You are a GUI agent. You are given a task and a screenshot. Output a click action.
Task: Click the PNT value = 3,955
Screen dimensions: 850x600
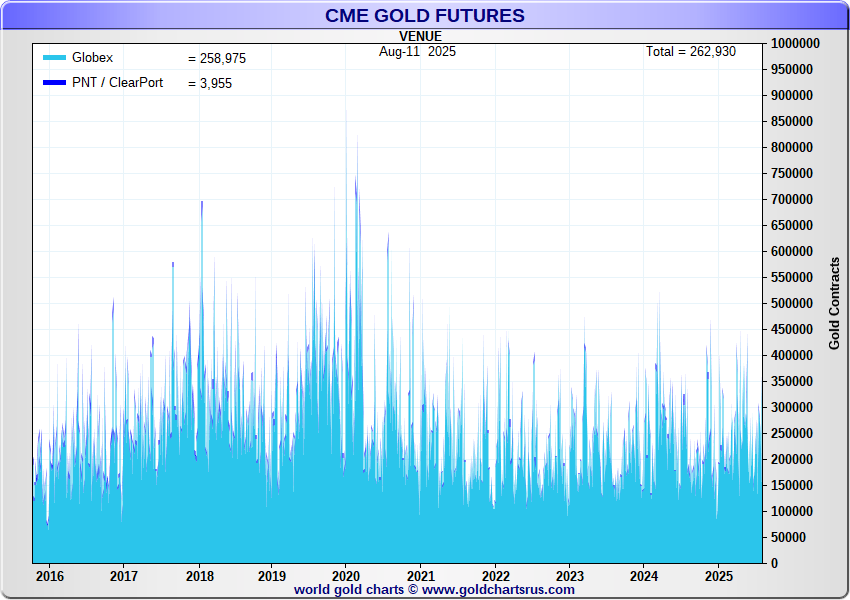coord(210,83)
